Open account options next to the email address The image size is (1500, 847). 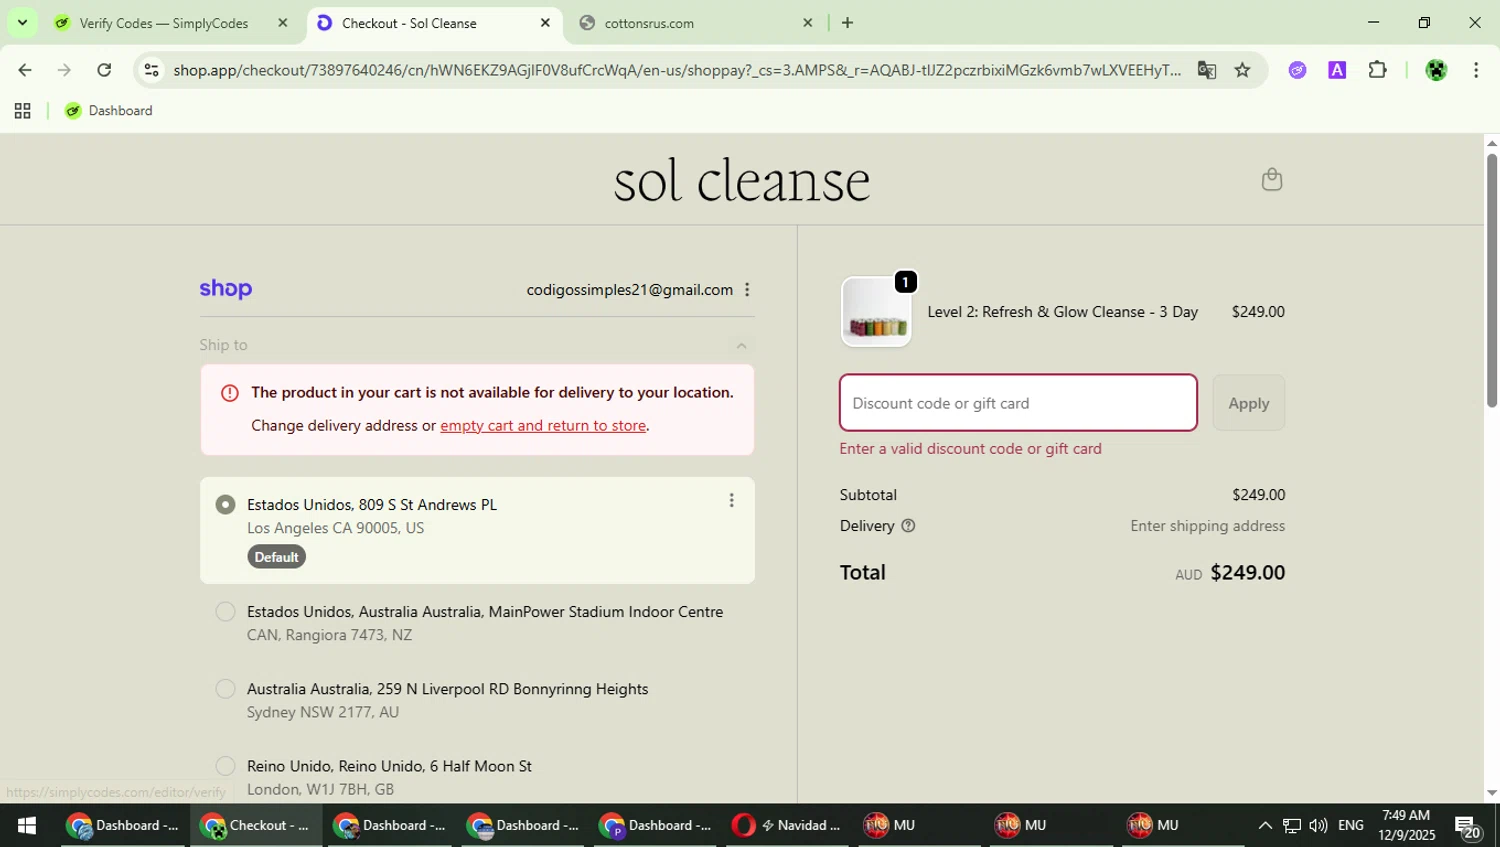click(x=747, y=290)
